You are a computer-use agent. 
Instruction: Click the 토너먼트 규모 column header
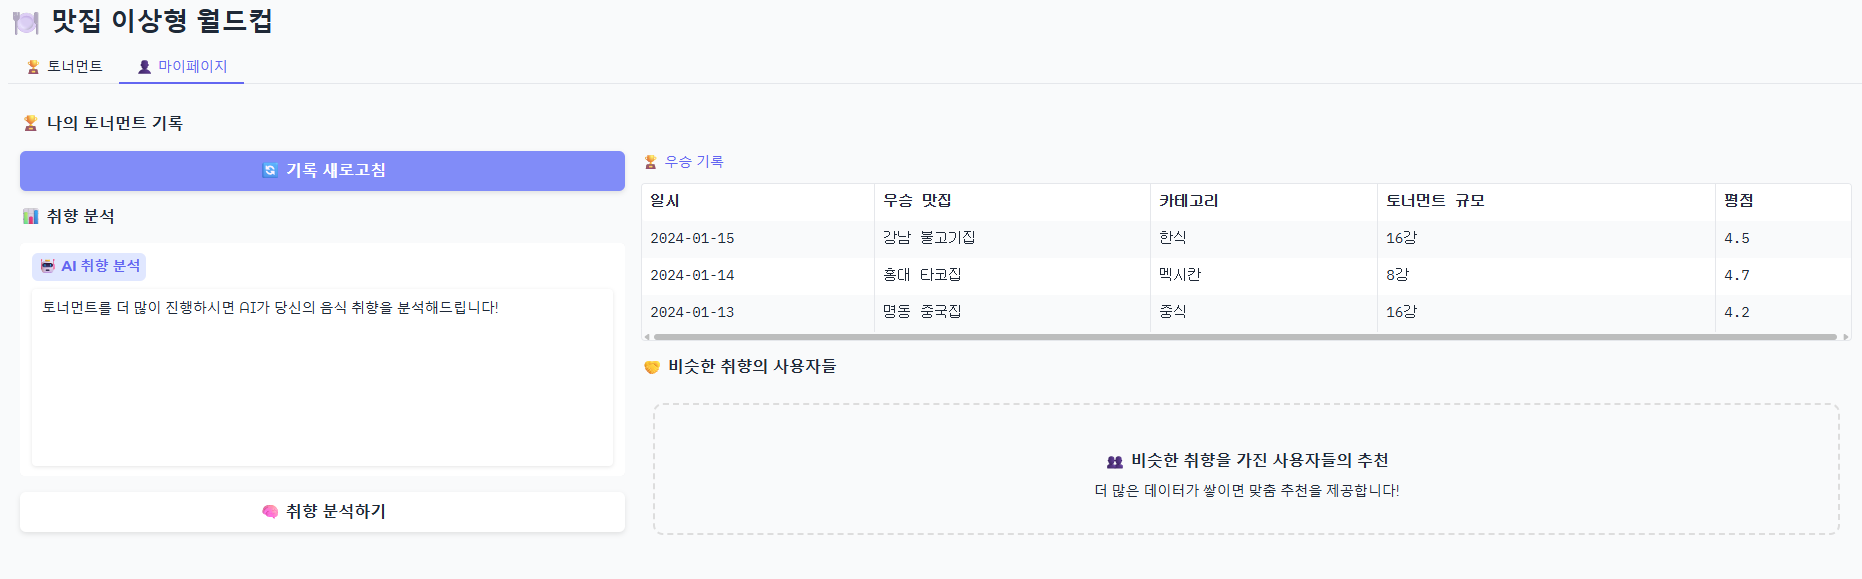[1546, 201]
